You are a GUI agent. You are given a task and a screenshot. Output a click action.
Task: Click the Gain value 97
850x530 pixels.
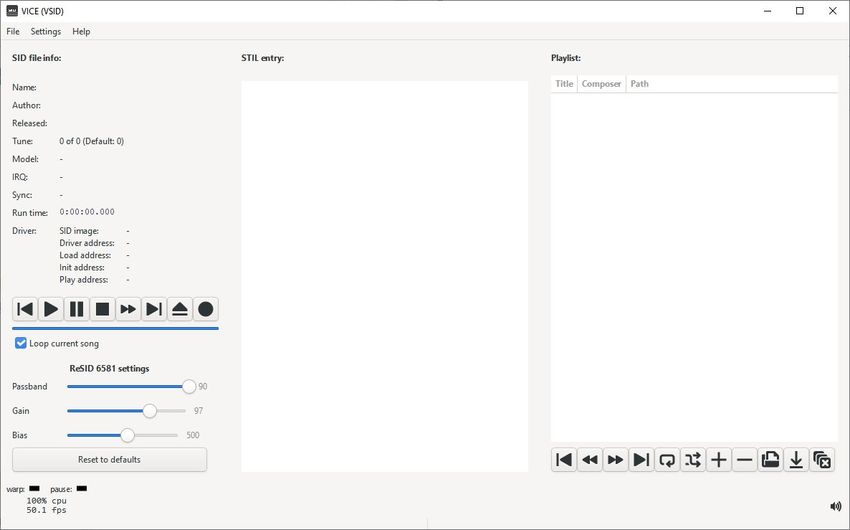[x=198, y=411]
